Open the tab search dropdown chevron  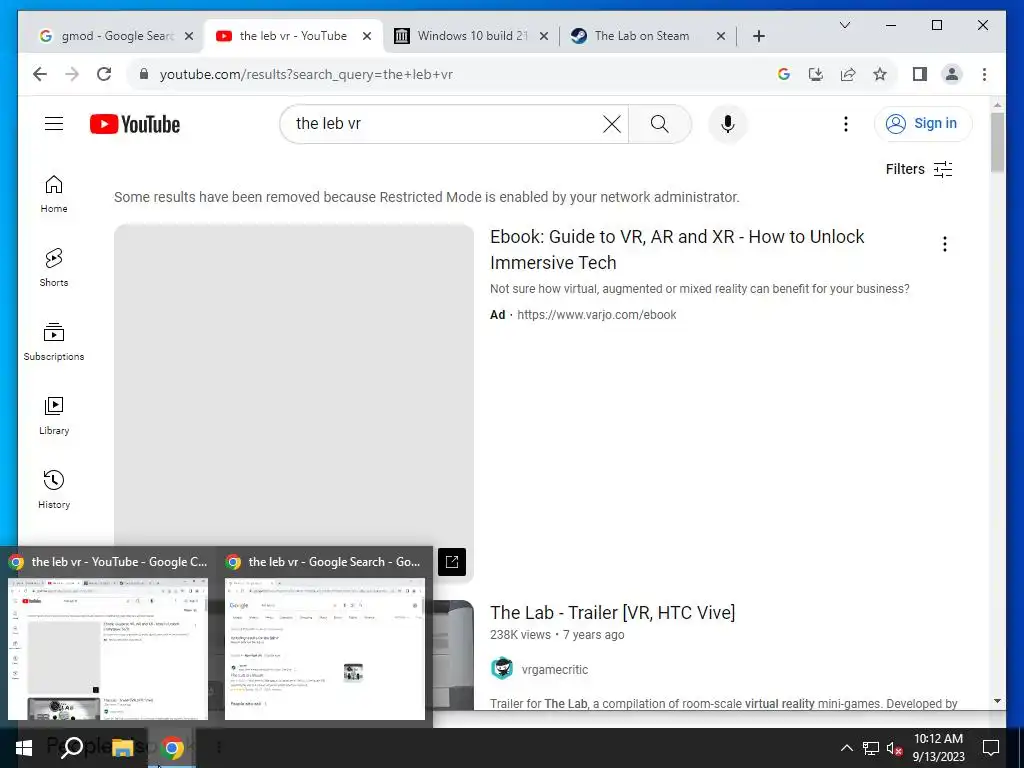tap(844, 25)
